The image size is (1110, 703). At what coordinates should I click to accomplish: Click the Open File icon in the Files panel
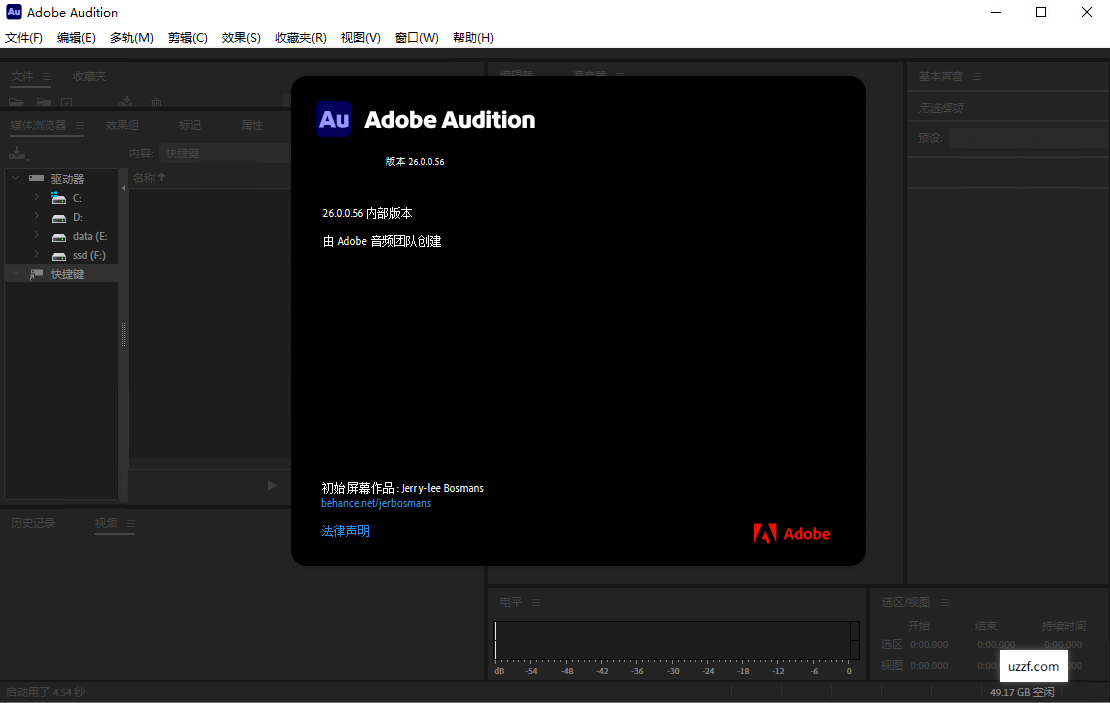point(17,102)
